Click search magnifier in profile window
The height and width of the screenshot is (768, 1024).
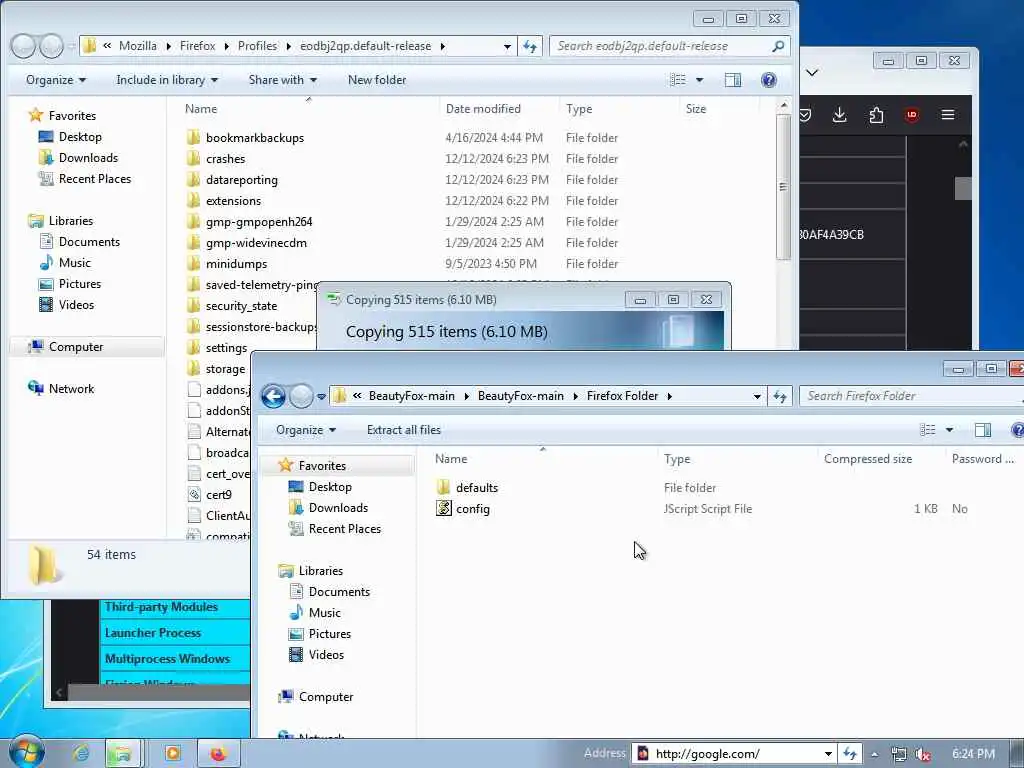pos(778,46)
